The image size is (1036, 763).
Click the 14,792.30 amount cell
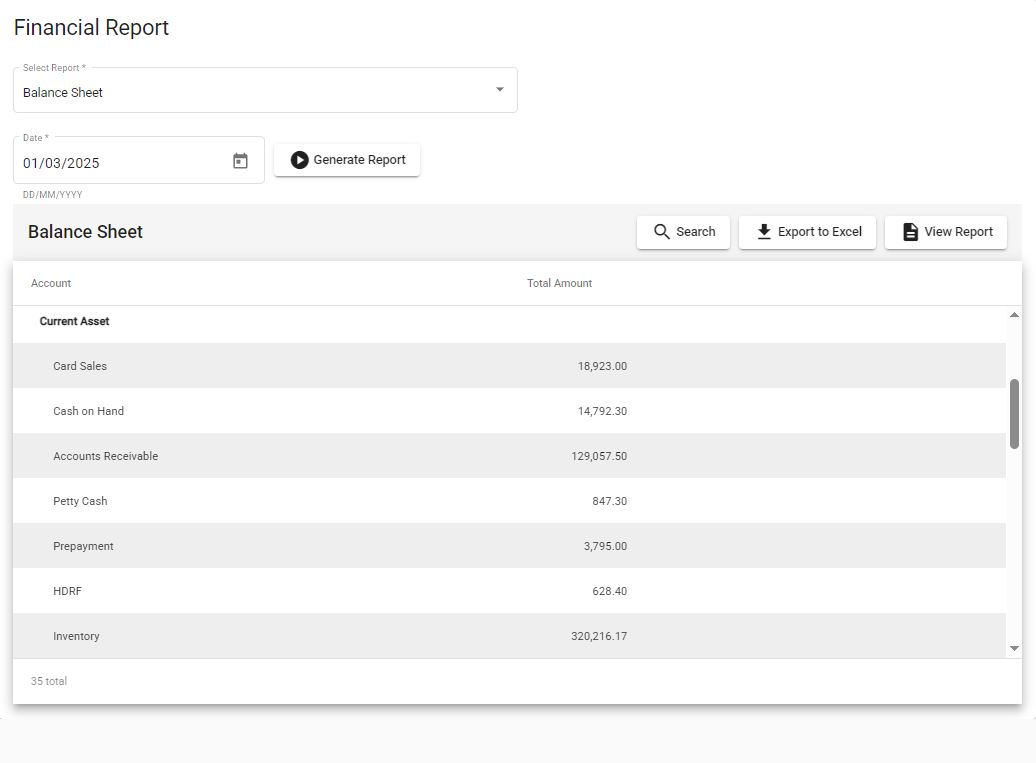pyautogui.click(x=602, y=411)
